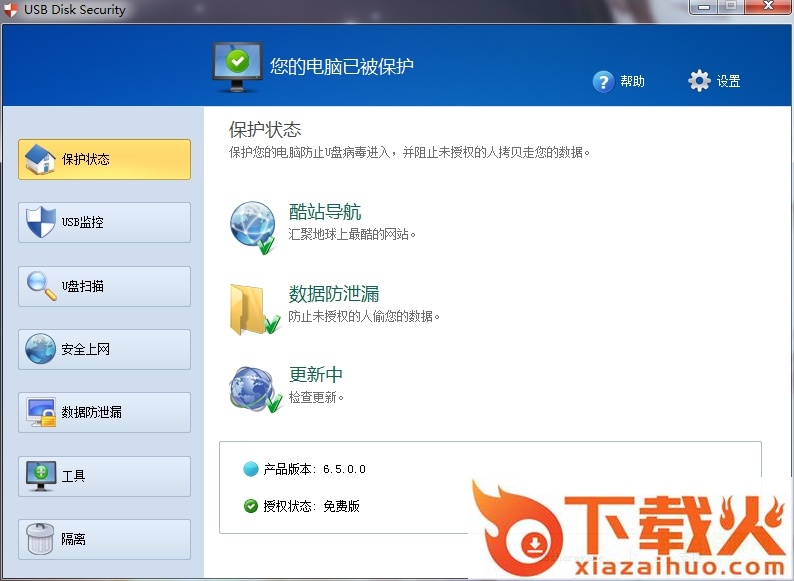This screenshot has height=581, width=794.
Task: Click the folder icon for 数据防泄漏
Action: [x=254, y=309]
